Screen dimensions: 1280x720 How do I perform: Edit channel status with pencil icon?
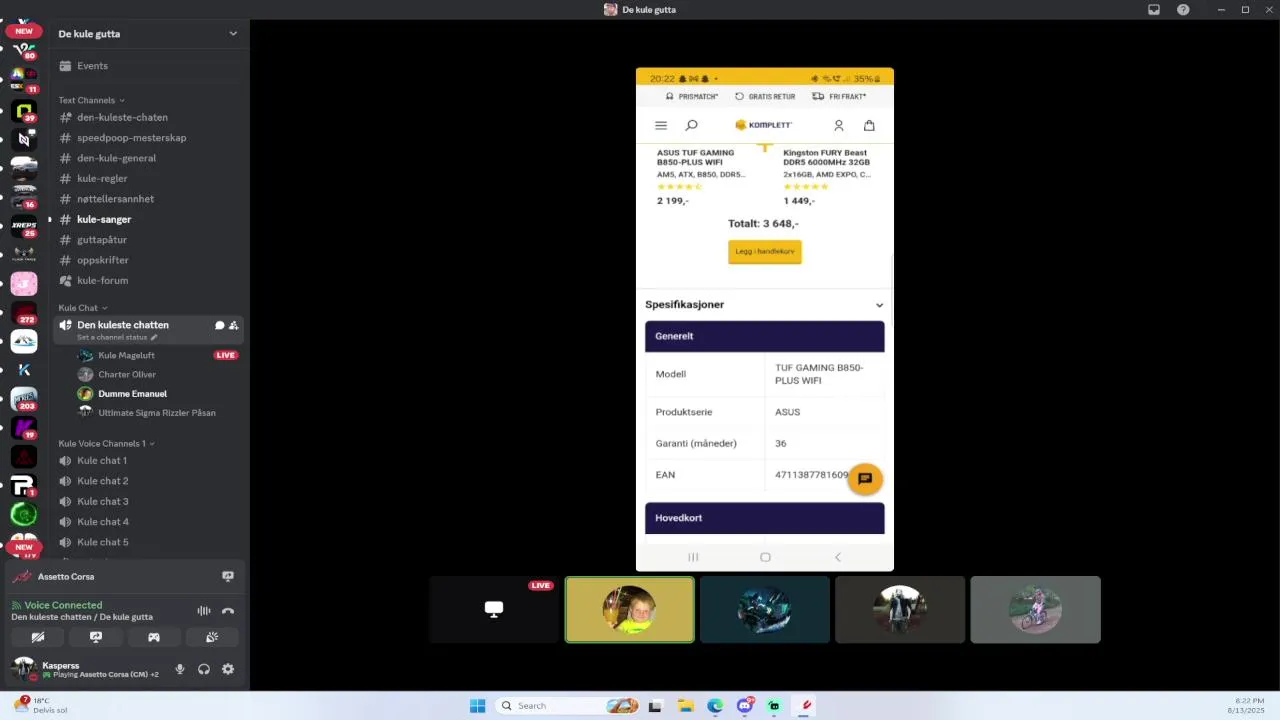coord(154,338)
